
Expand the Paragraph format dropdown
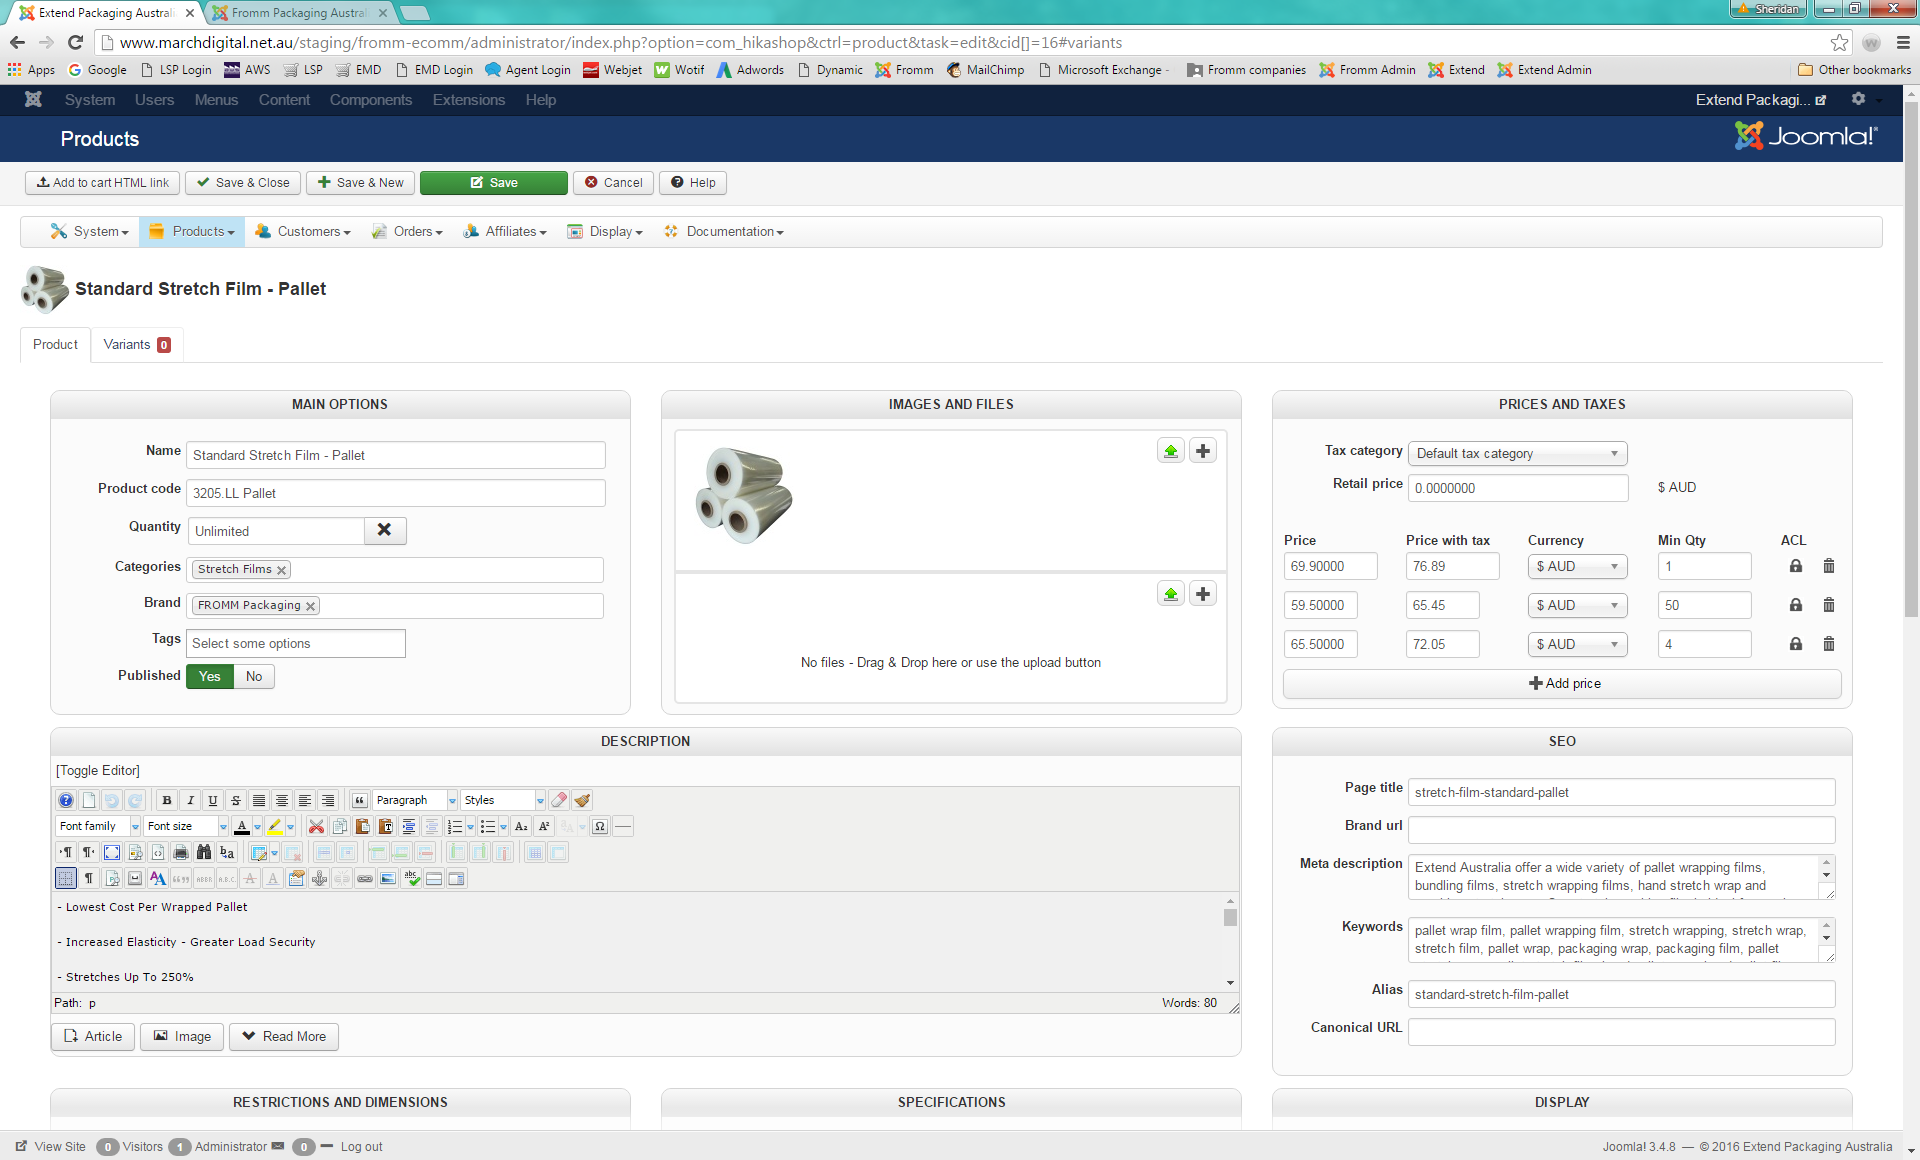452,800
